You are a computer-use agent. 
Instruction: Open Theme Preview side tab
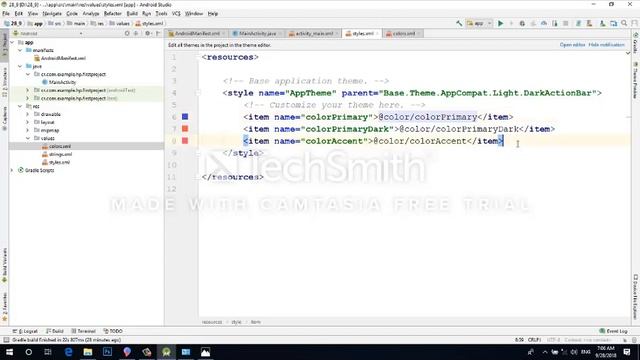(x=636, y=80)
